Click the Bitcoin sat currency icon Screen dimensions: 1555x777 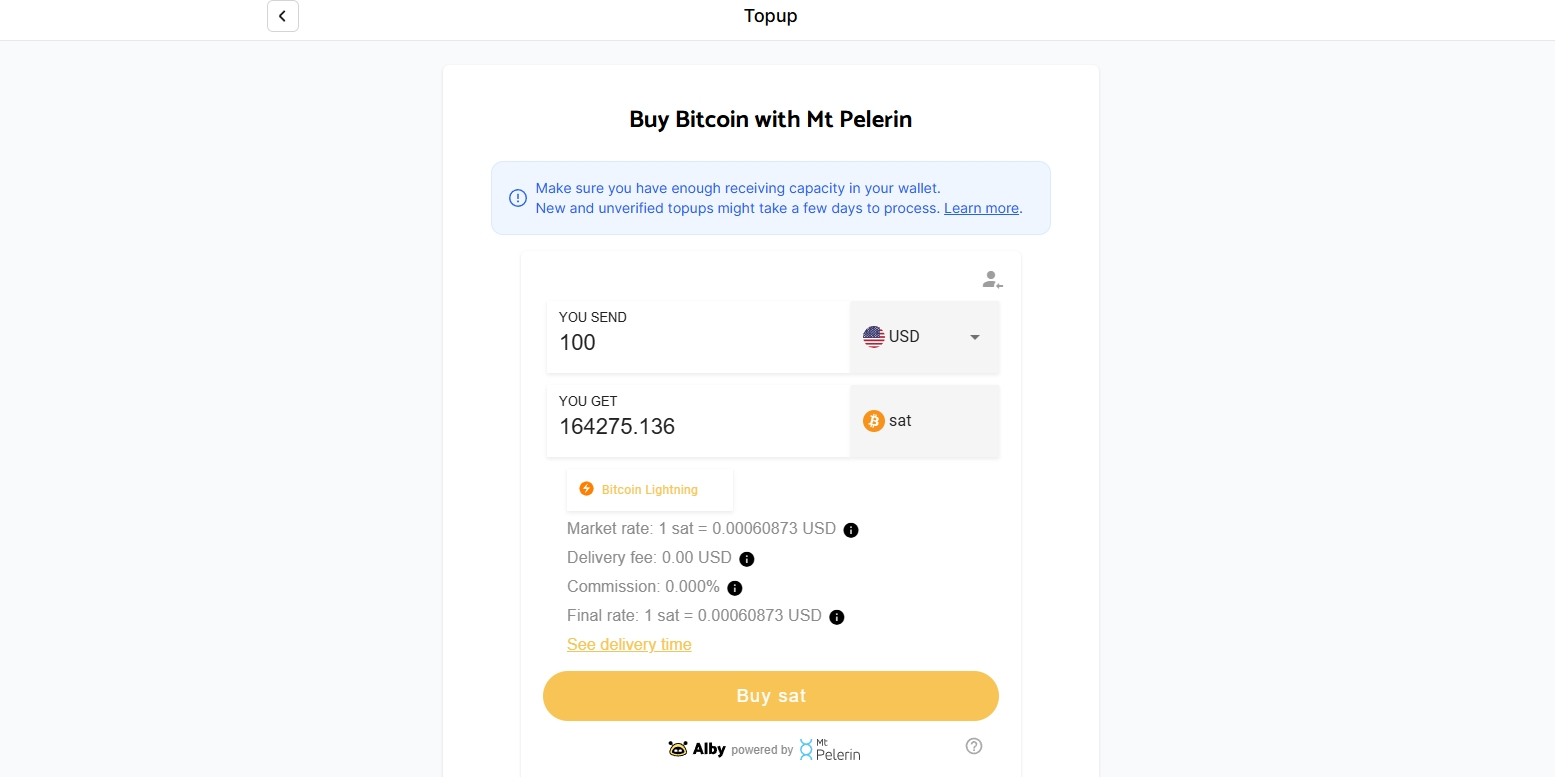(874, 421)
